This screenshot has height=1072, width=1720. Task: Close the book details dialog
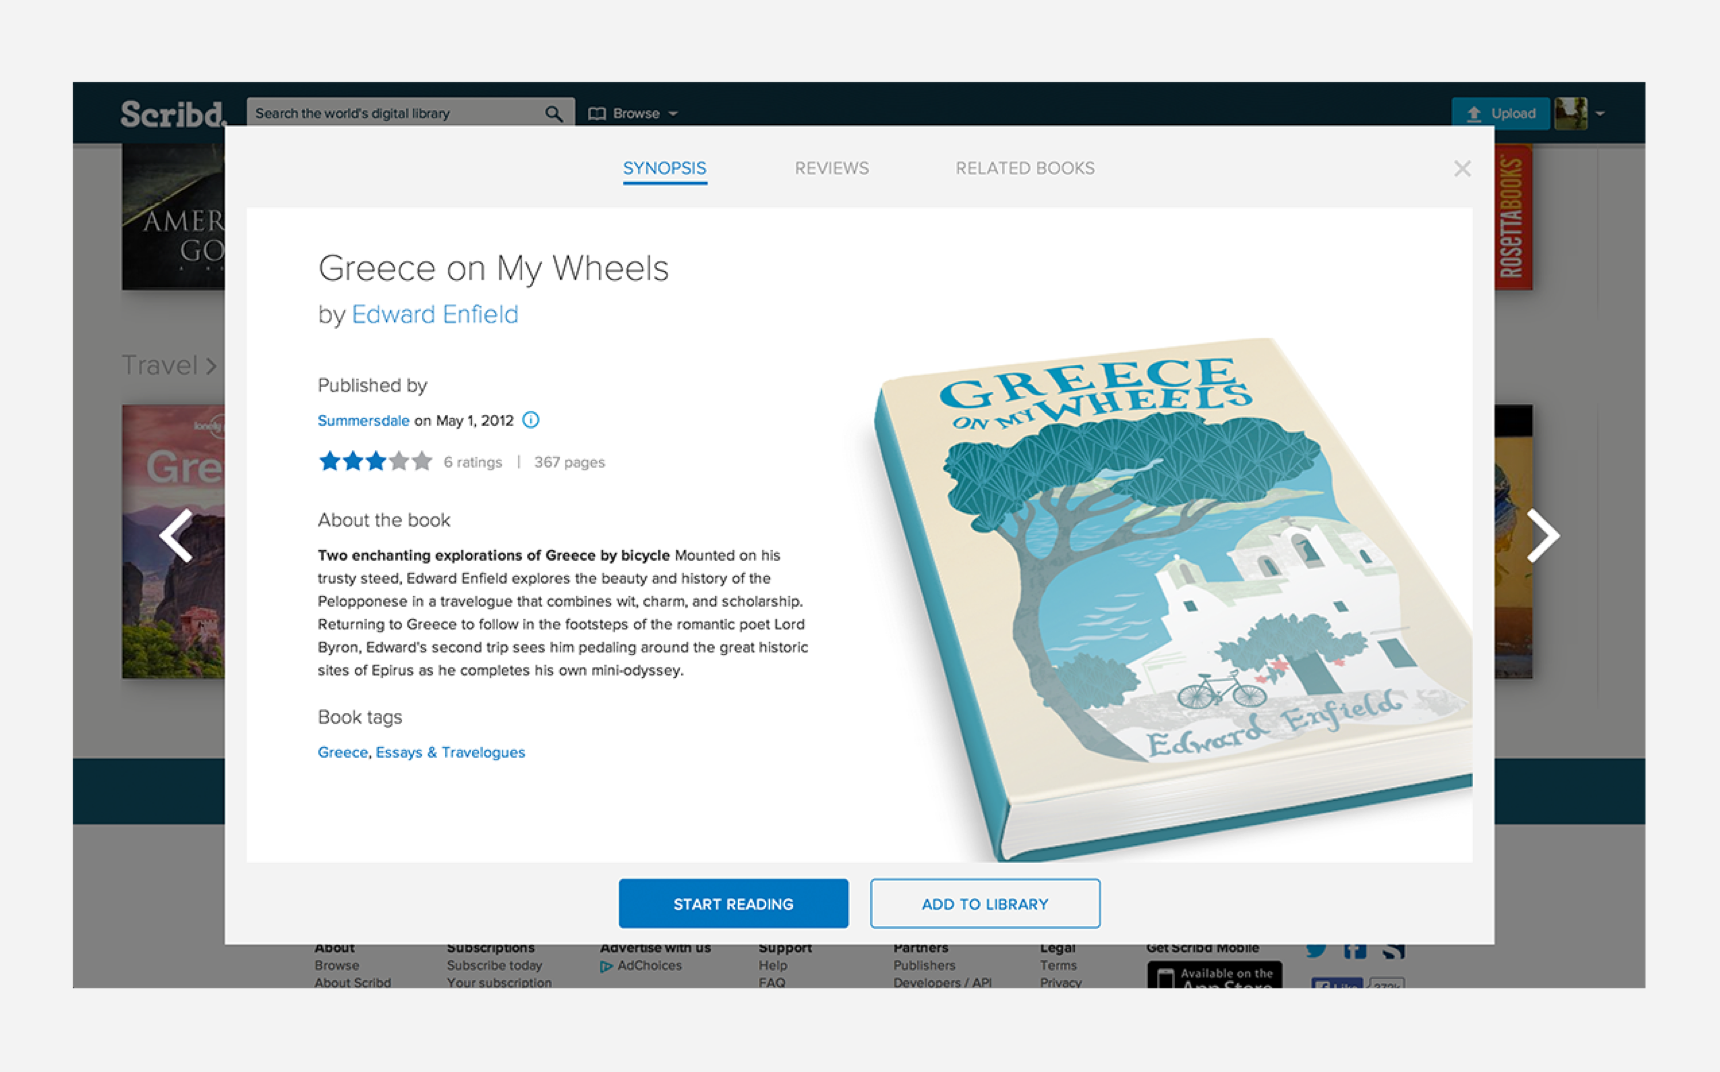tap(1462, 169)
